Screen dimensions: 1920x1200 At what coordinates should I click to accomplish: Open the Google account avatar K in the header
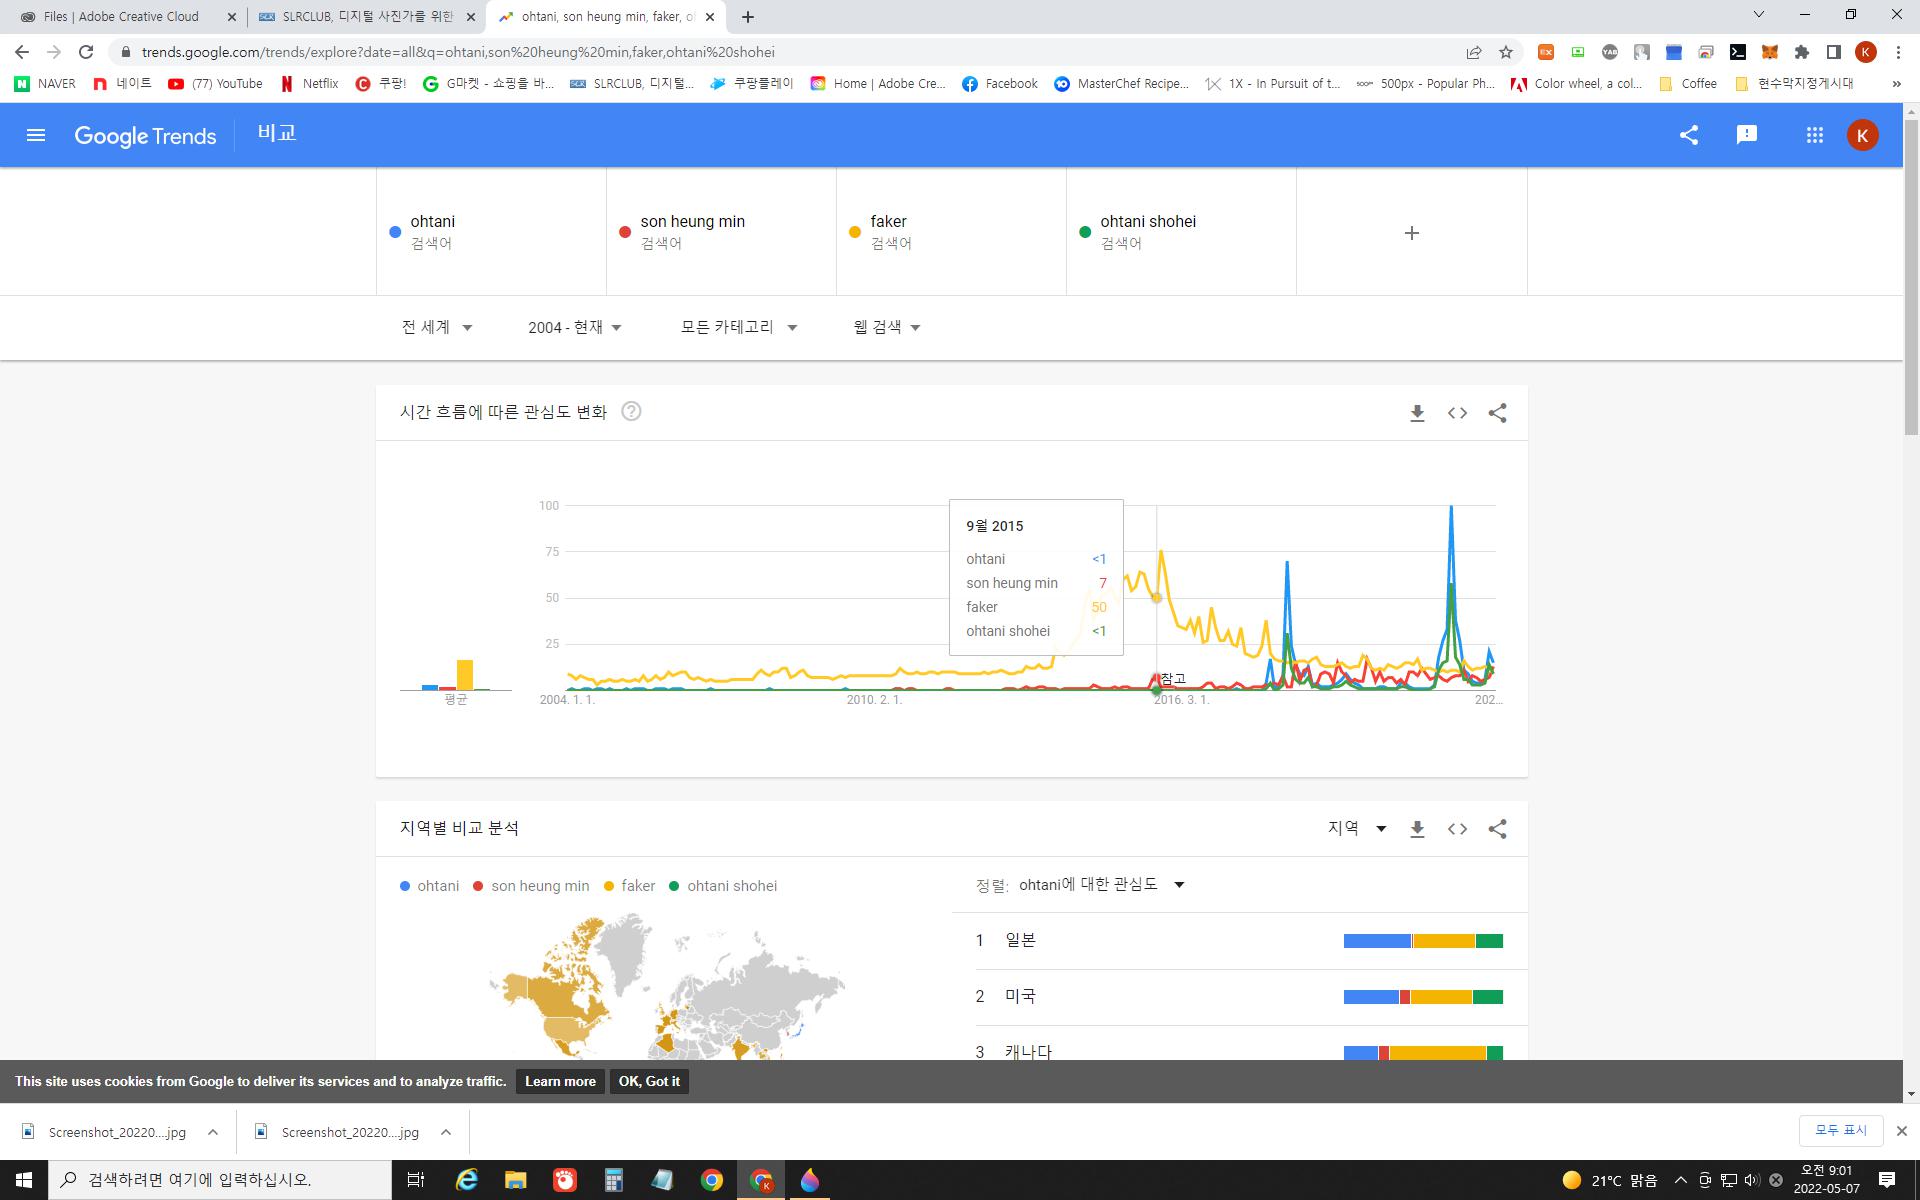1862,135
